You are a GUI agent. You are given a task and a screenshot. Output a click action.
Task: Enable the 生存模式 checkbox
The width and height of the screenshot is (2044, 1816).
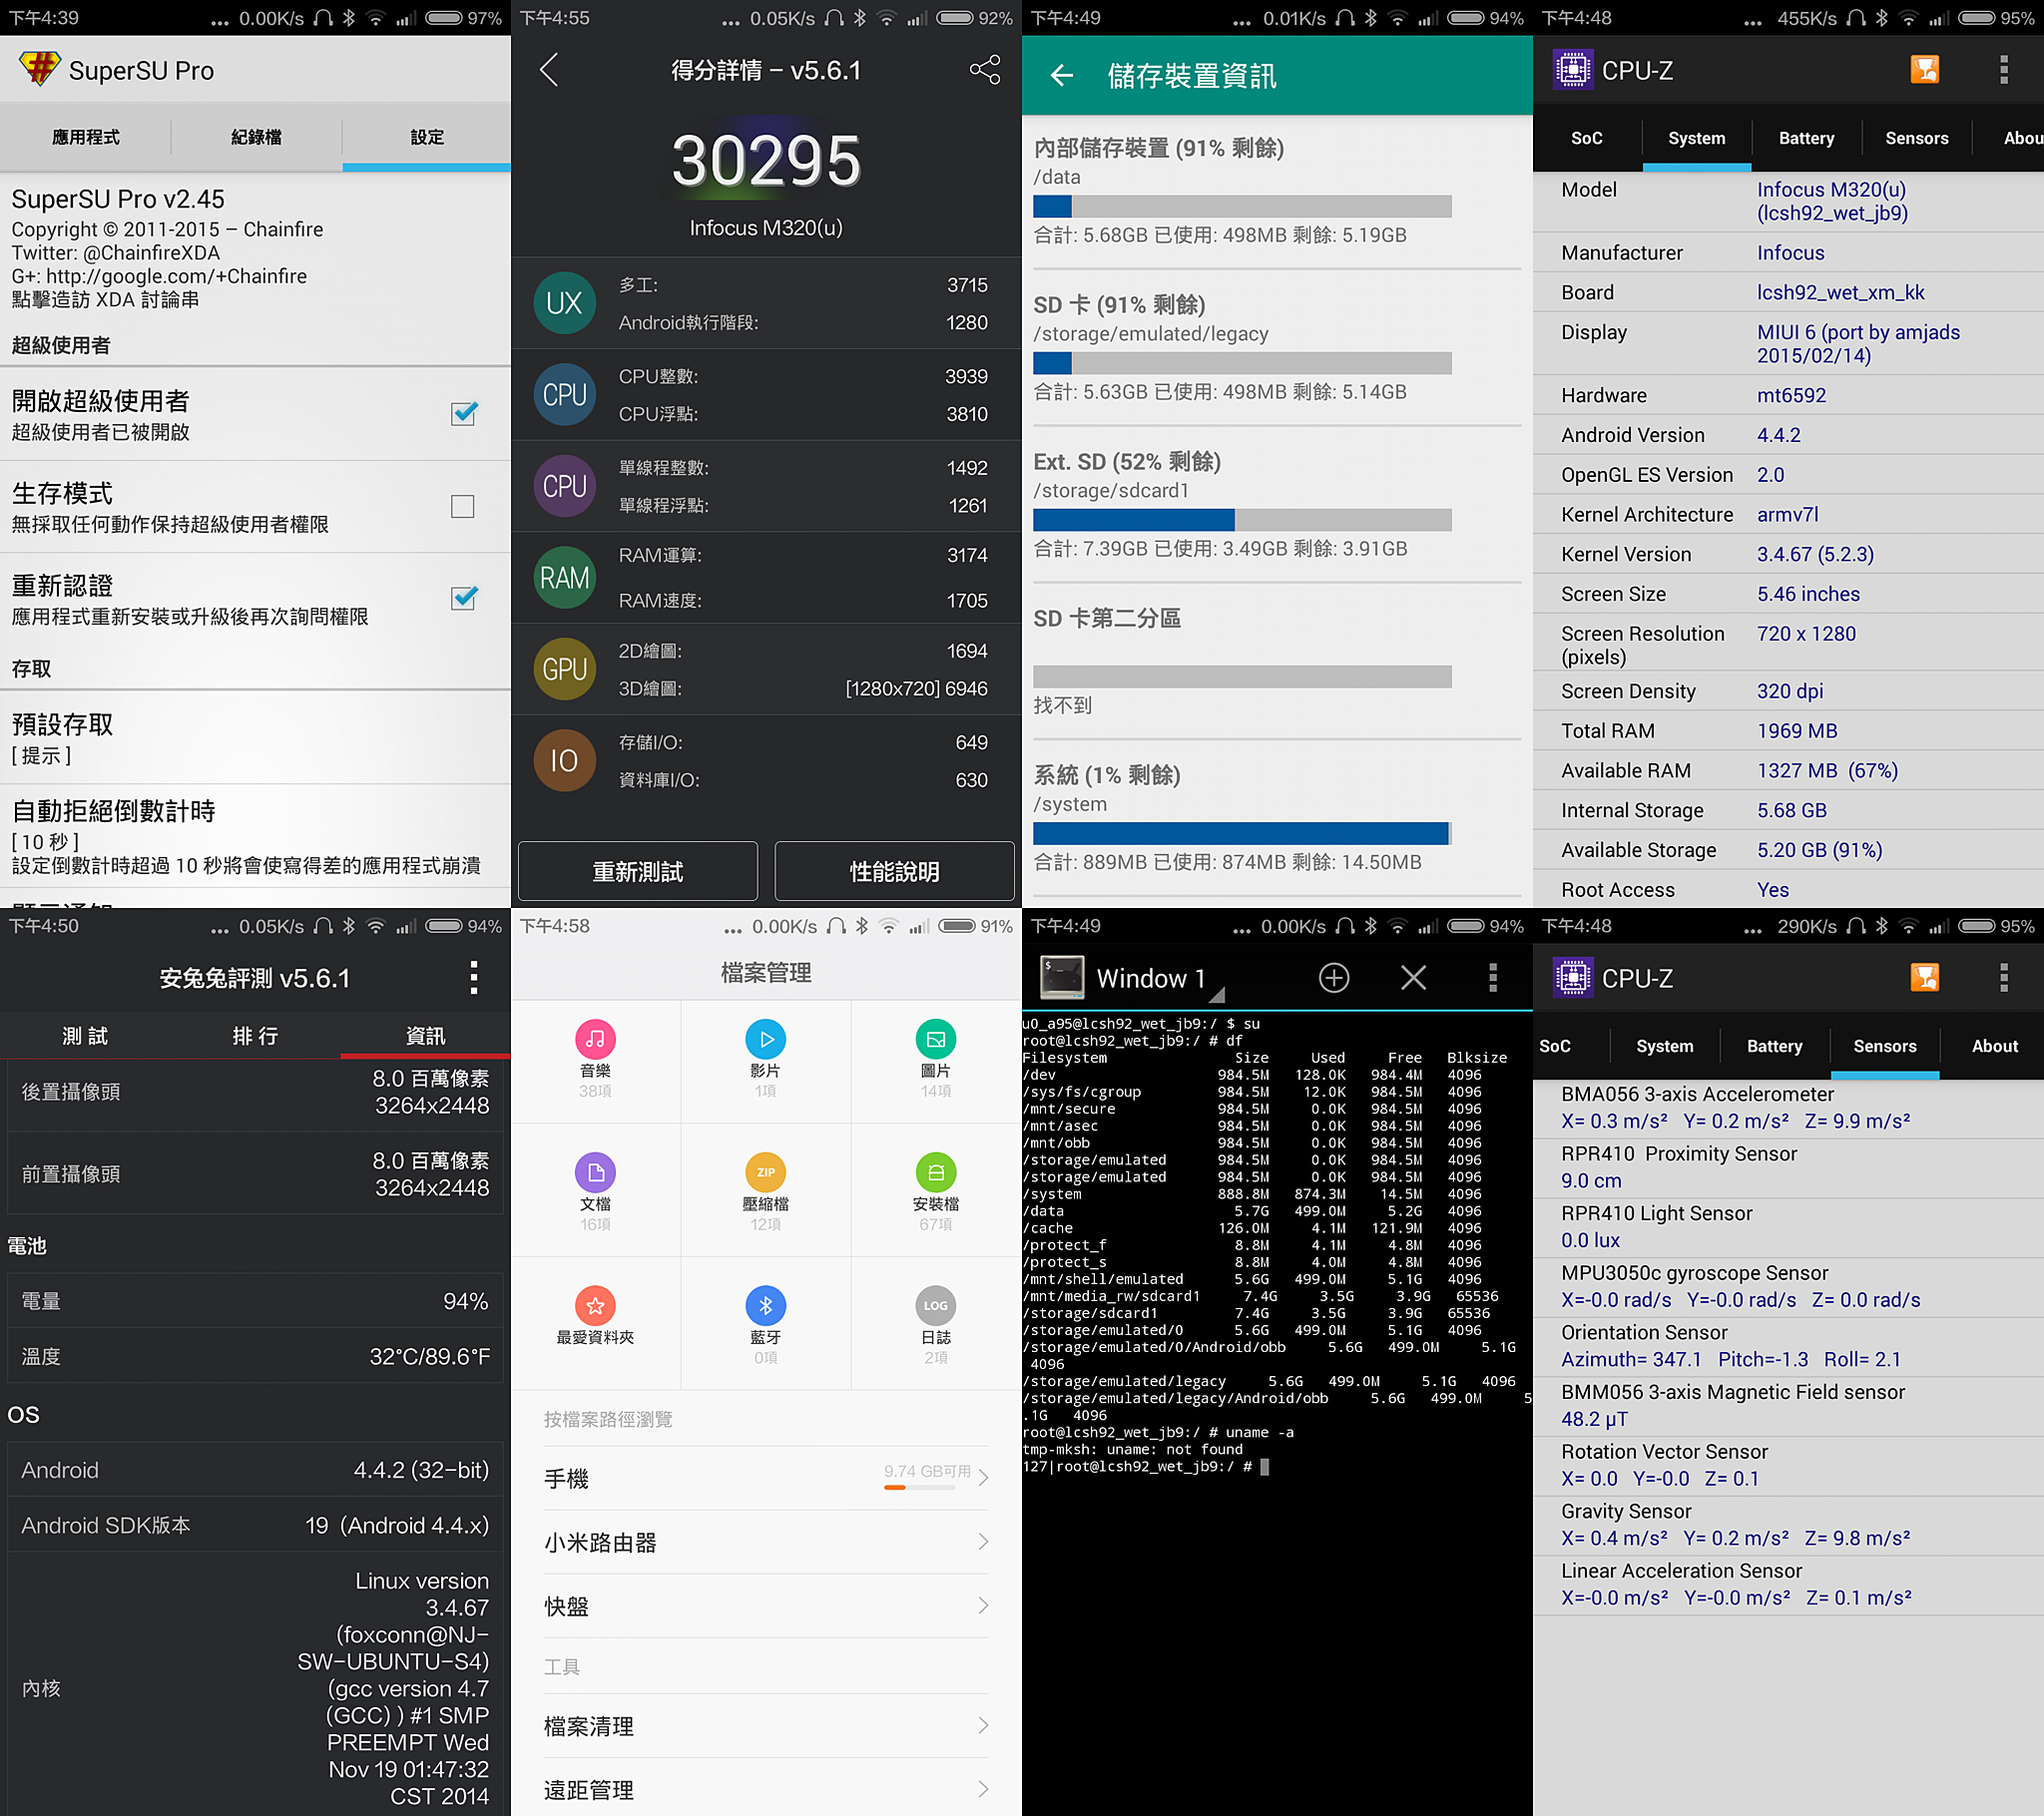click(463, 506)
